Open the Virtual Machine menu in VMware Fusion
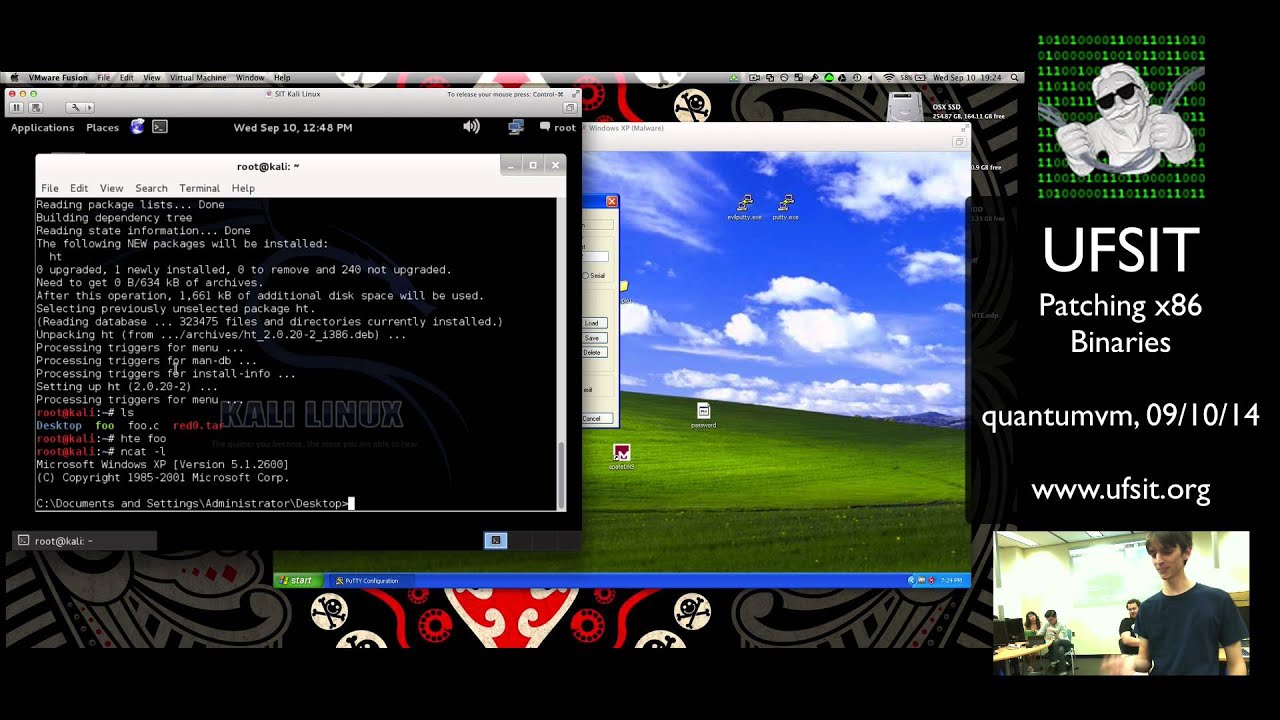The height and width of the screenshot is (720, 1280). point(198,78)
